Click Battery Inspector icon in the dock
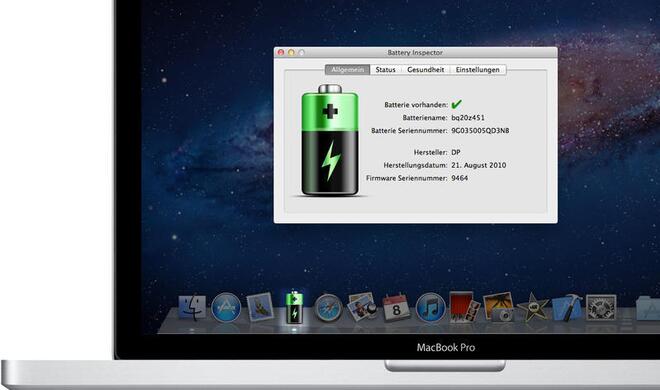Screen dimensions: 660x390 click(x=295, y=307)
